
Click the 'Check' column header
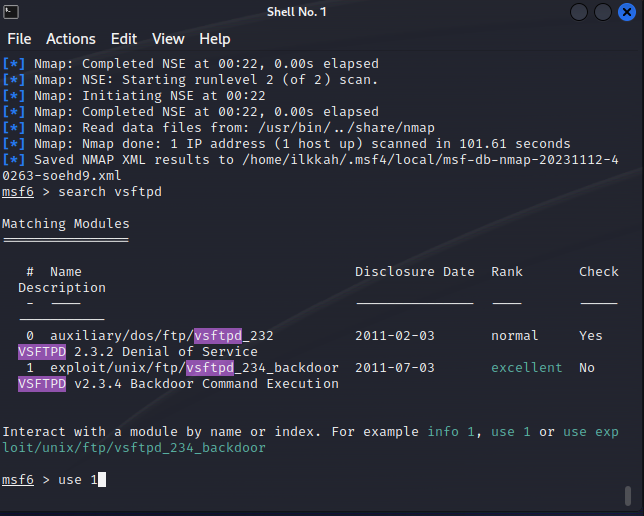pos(598,272)
